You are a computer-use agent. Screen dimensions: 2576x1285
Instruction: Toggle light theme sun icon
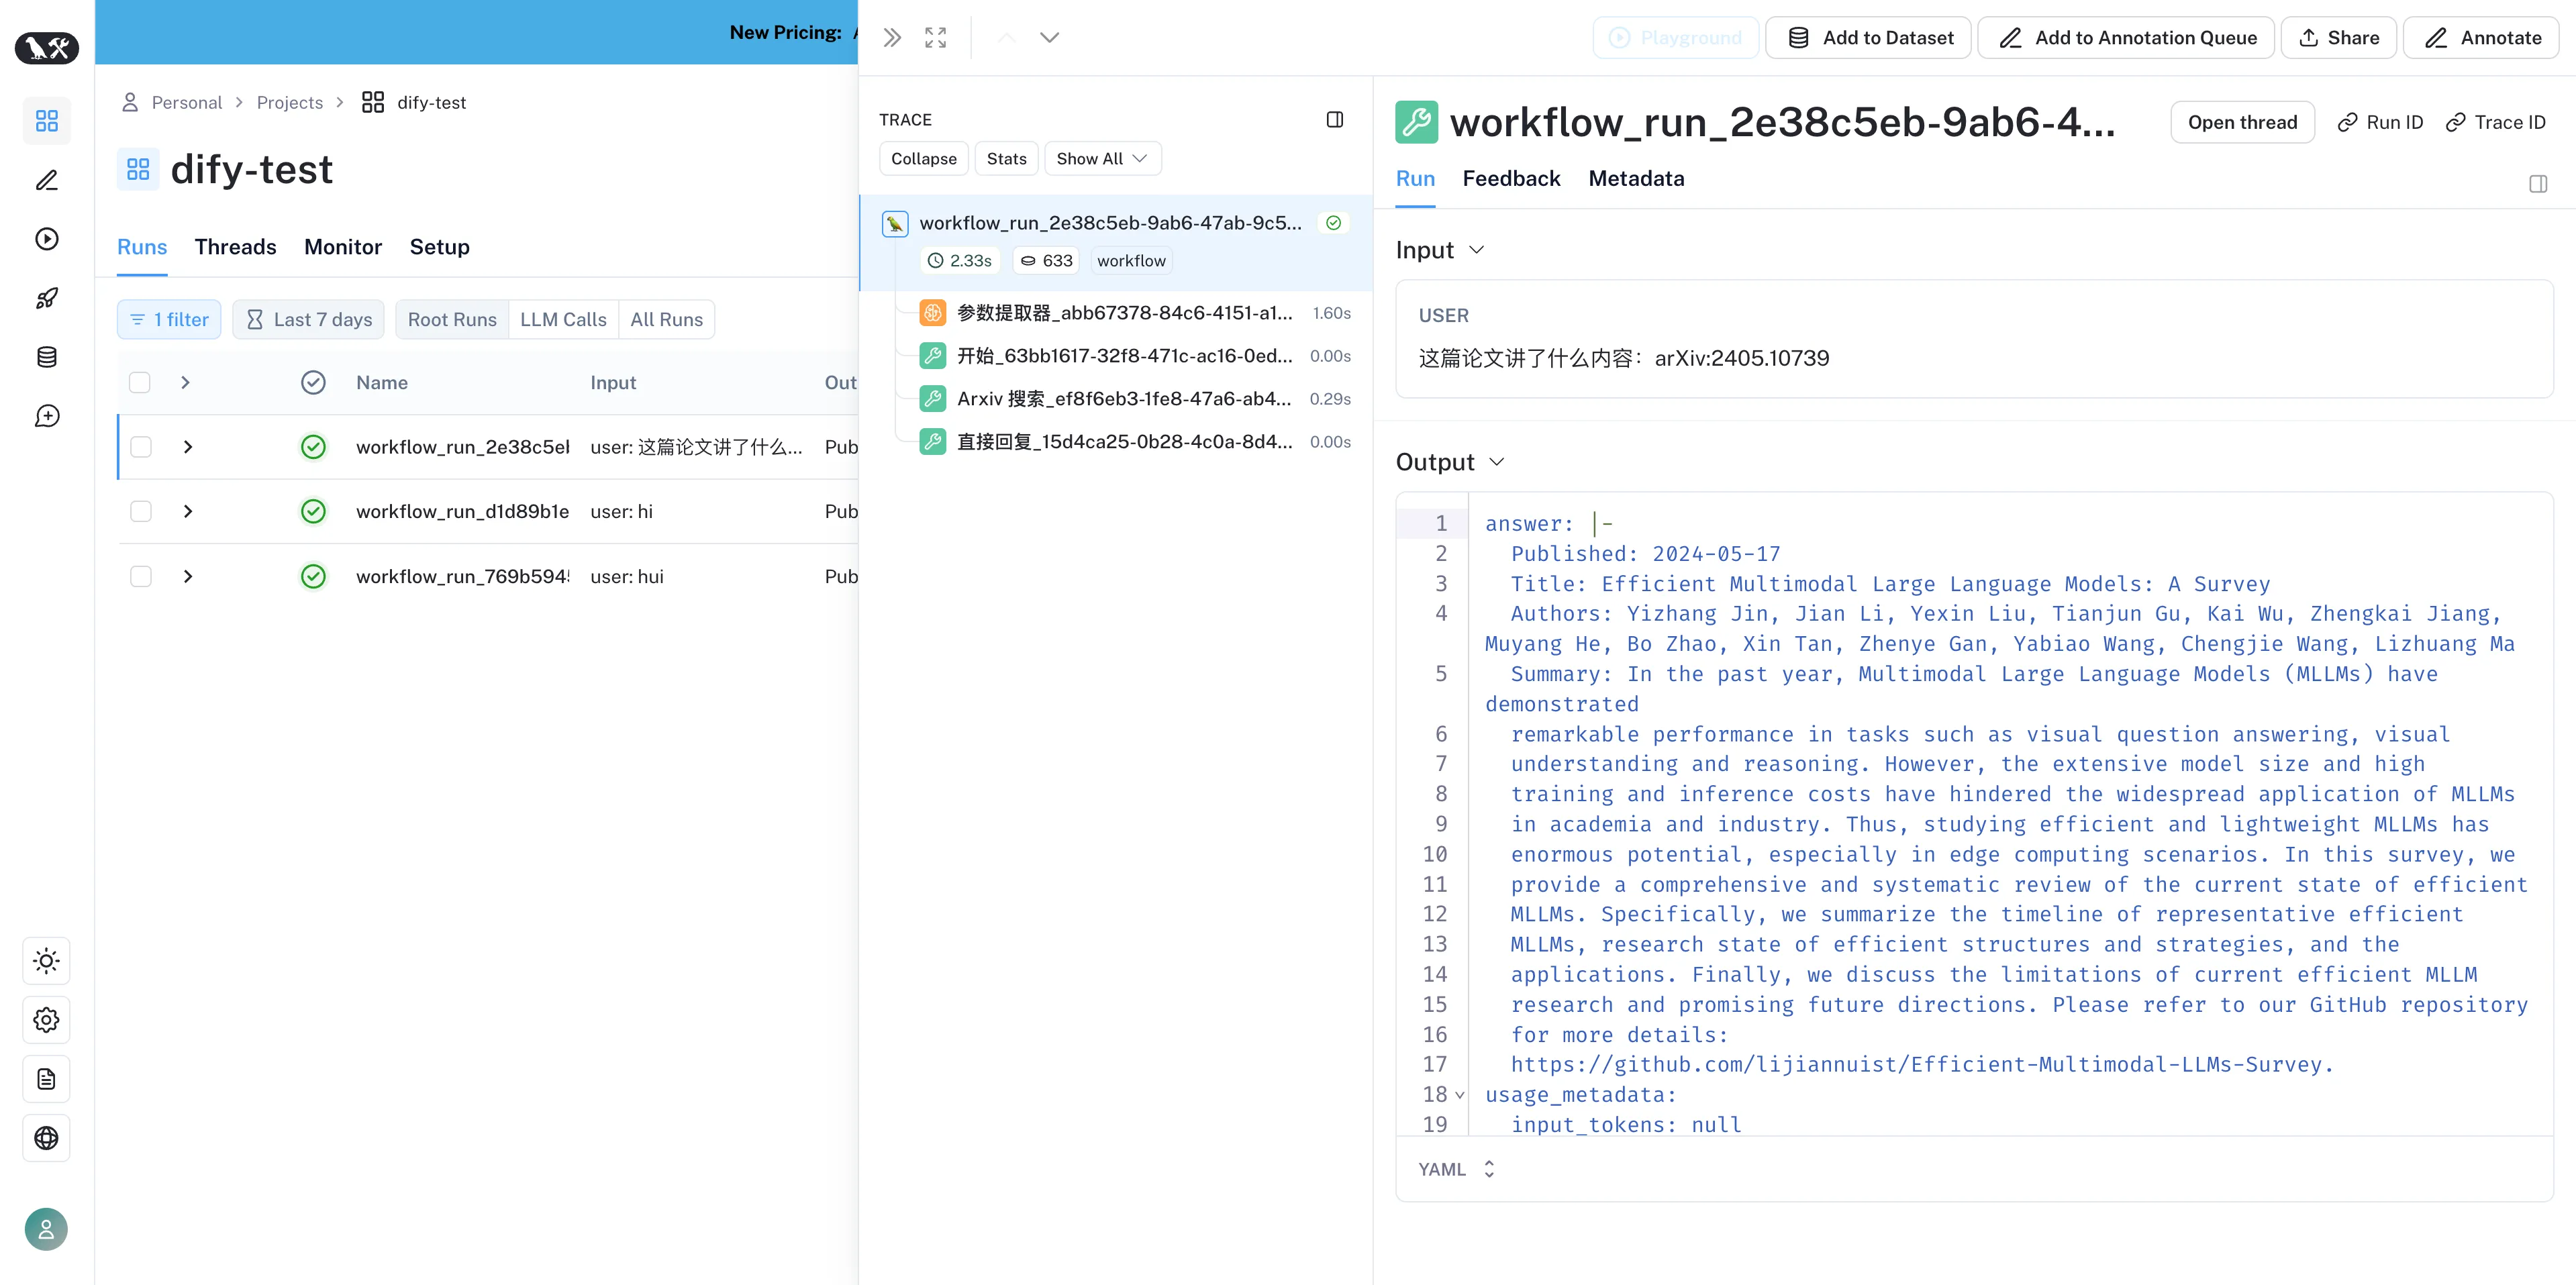click(46, 961)
